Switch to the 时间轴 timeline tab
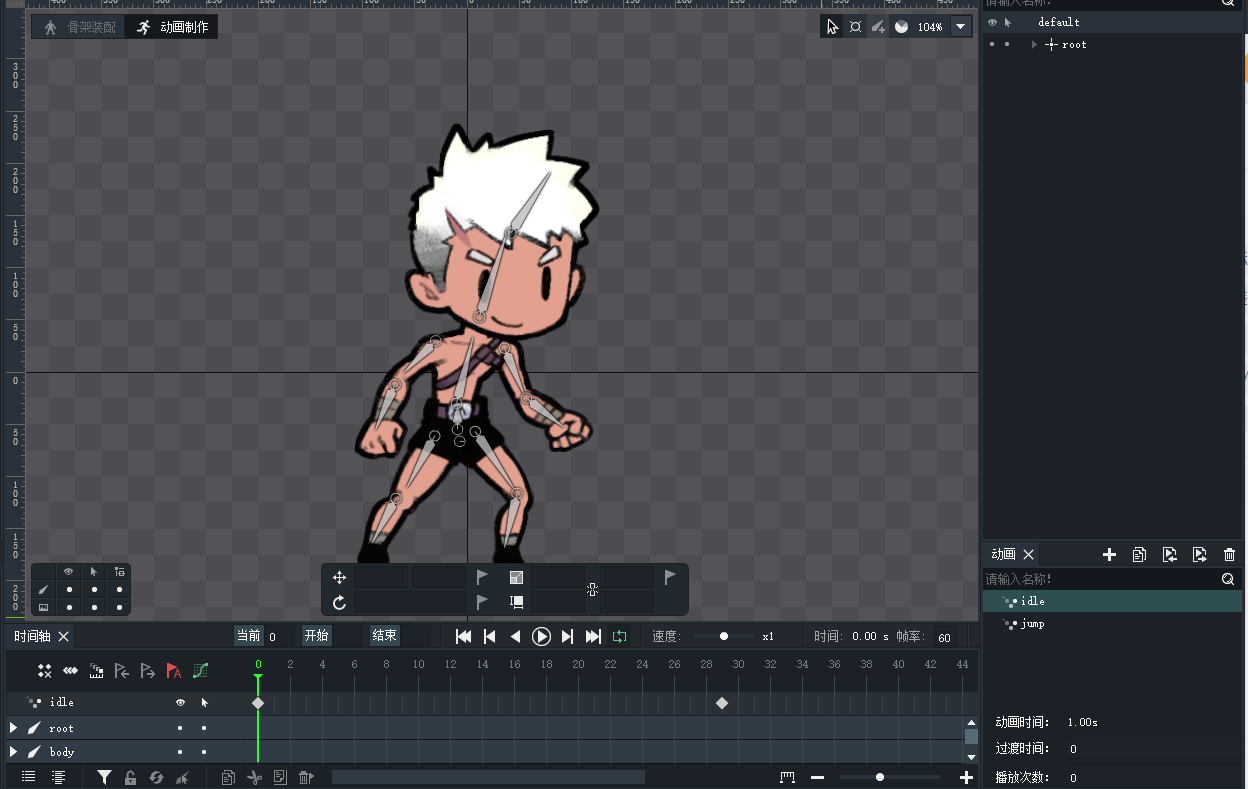This screenshot has width=1248, height=789. 32,636
